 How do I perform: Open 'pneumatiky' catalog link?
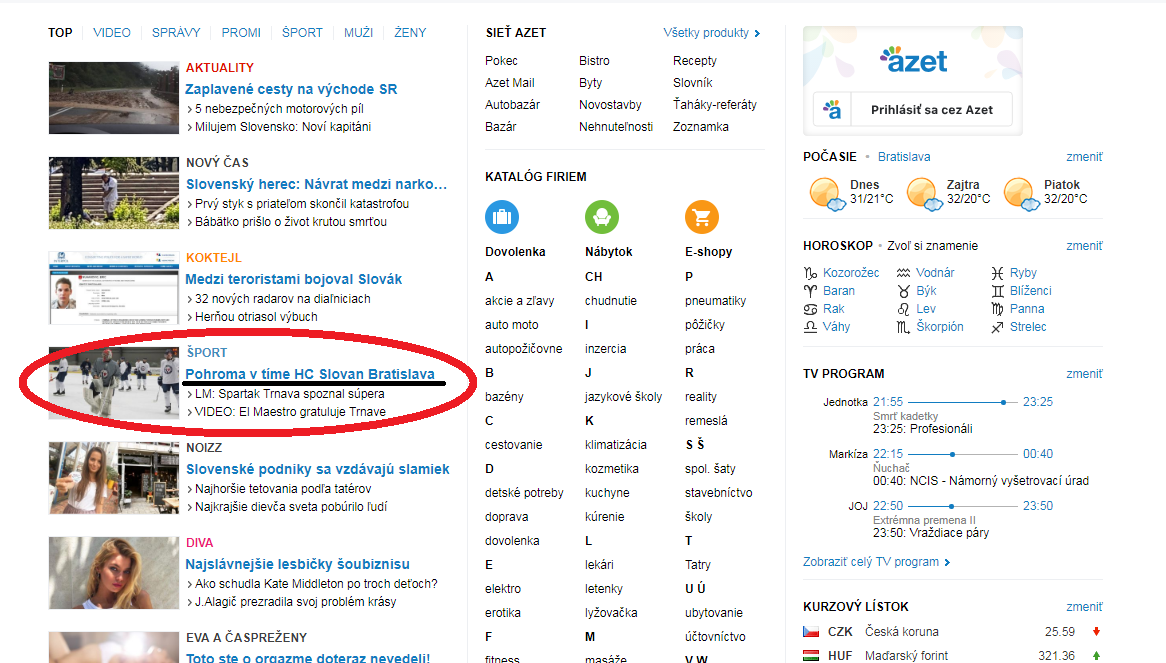point(715,301)
